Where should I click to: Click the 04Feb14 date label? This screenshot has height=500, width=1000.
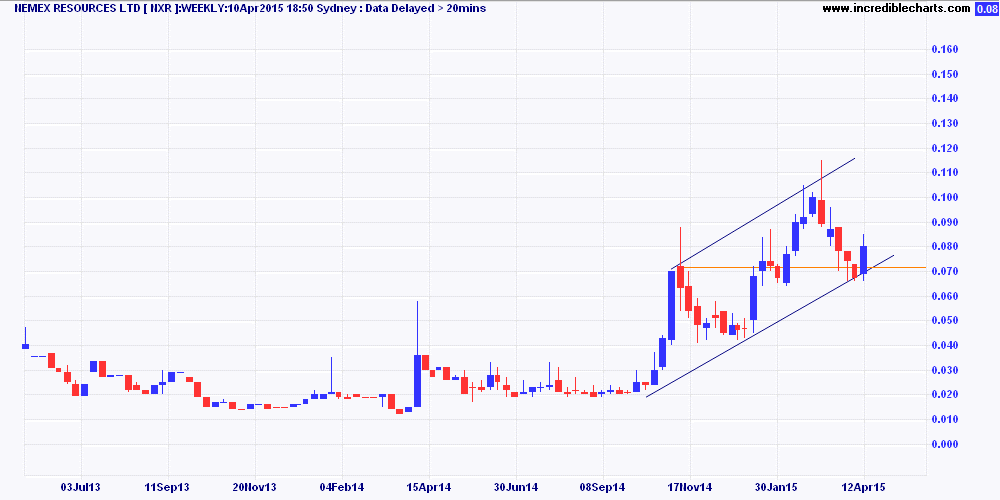(341, 488)
